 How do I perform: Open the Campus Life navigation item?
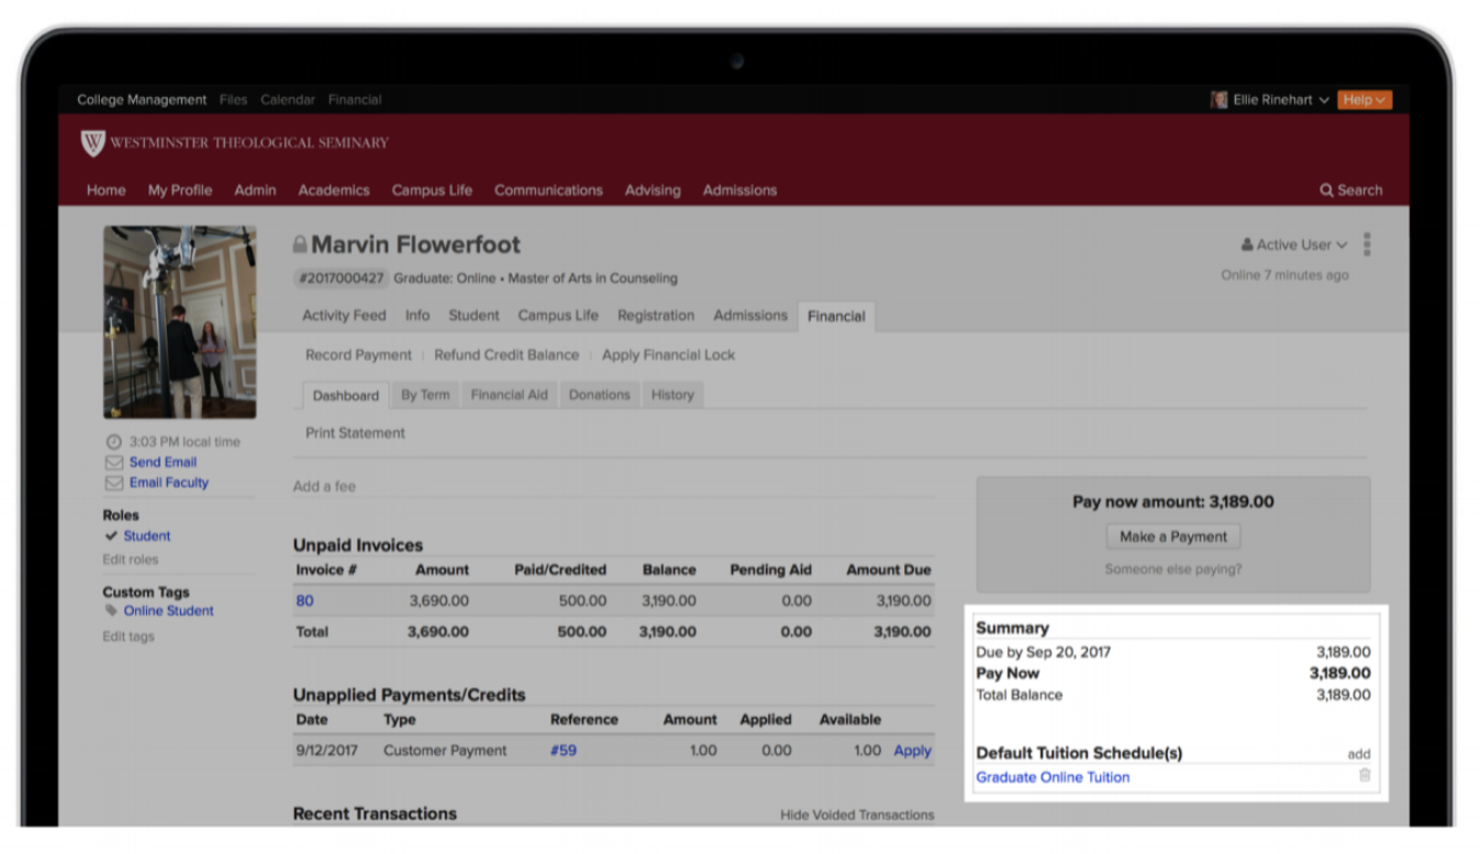click(x=432, y=190)
